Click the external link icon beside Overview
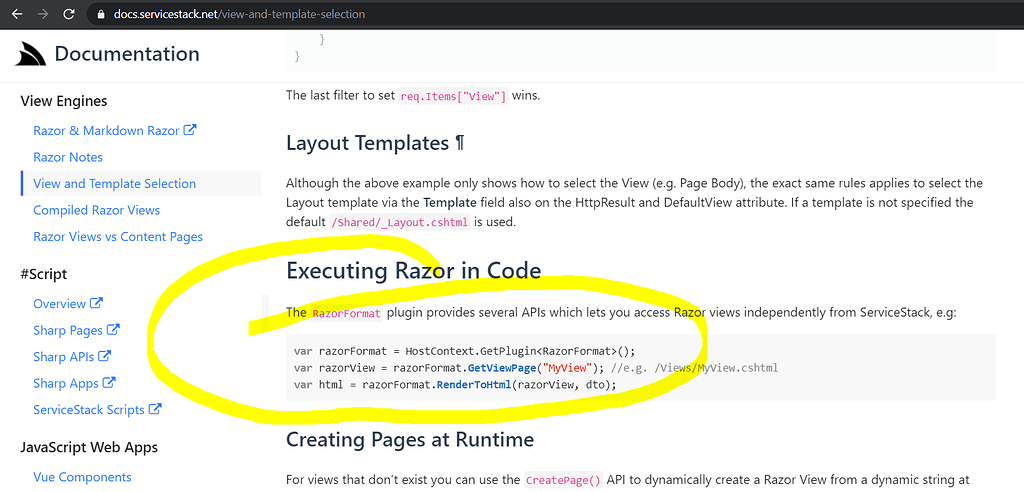This screenshot has height=492, width=1024. click(x=96, y=303)
